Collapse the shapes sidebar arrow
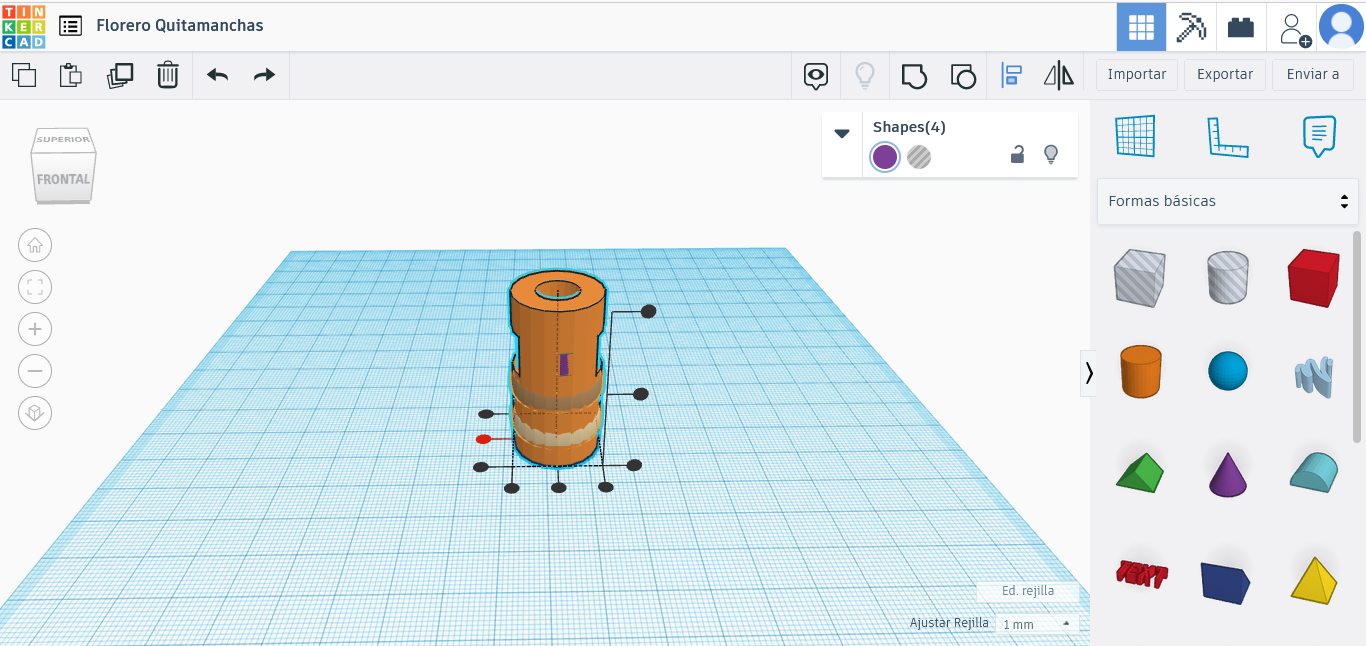 [1088, 373]
